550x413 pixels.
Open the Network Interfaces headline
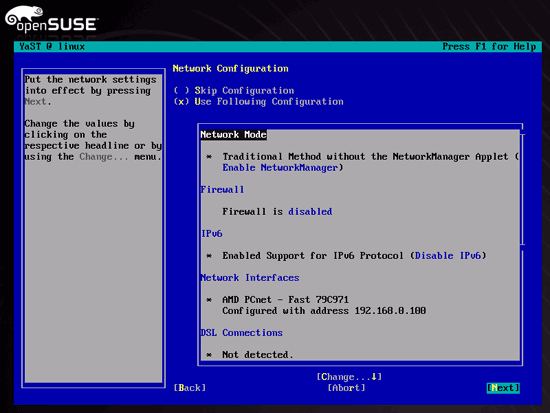click(250, 278)
